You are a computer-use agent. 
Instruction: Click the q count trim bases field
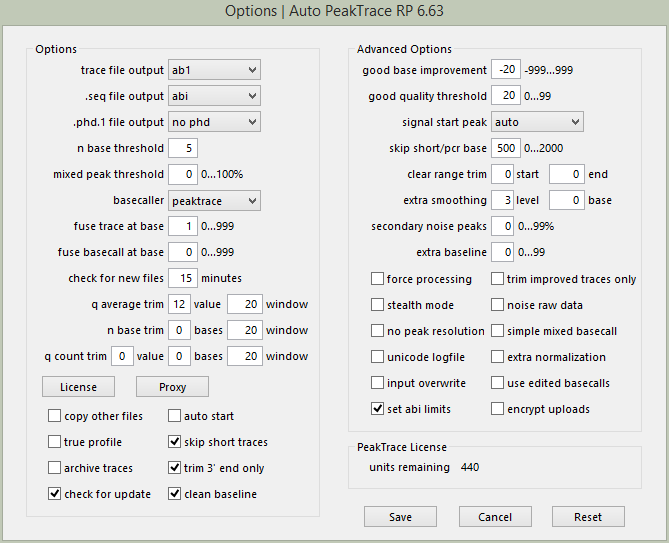tap(179, 356)
